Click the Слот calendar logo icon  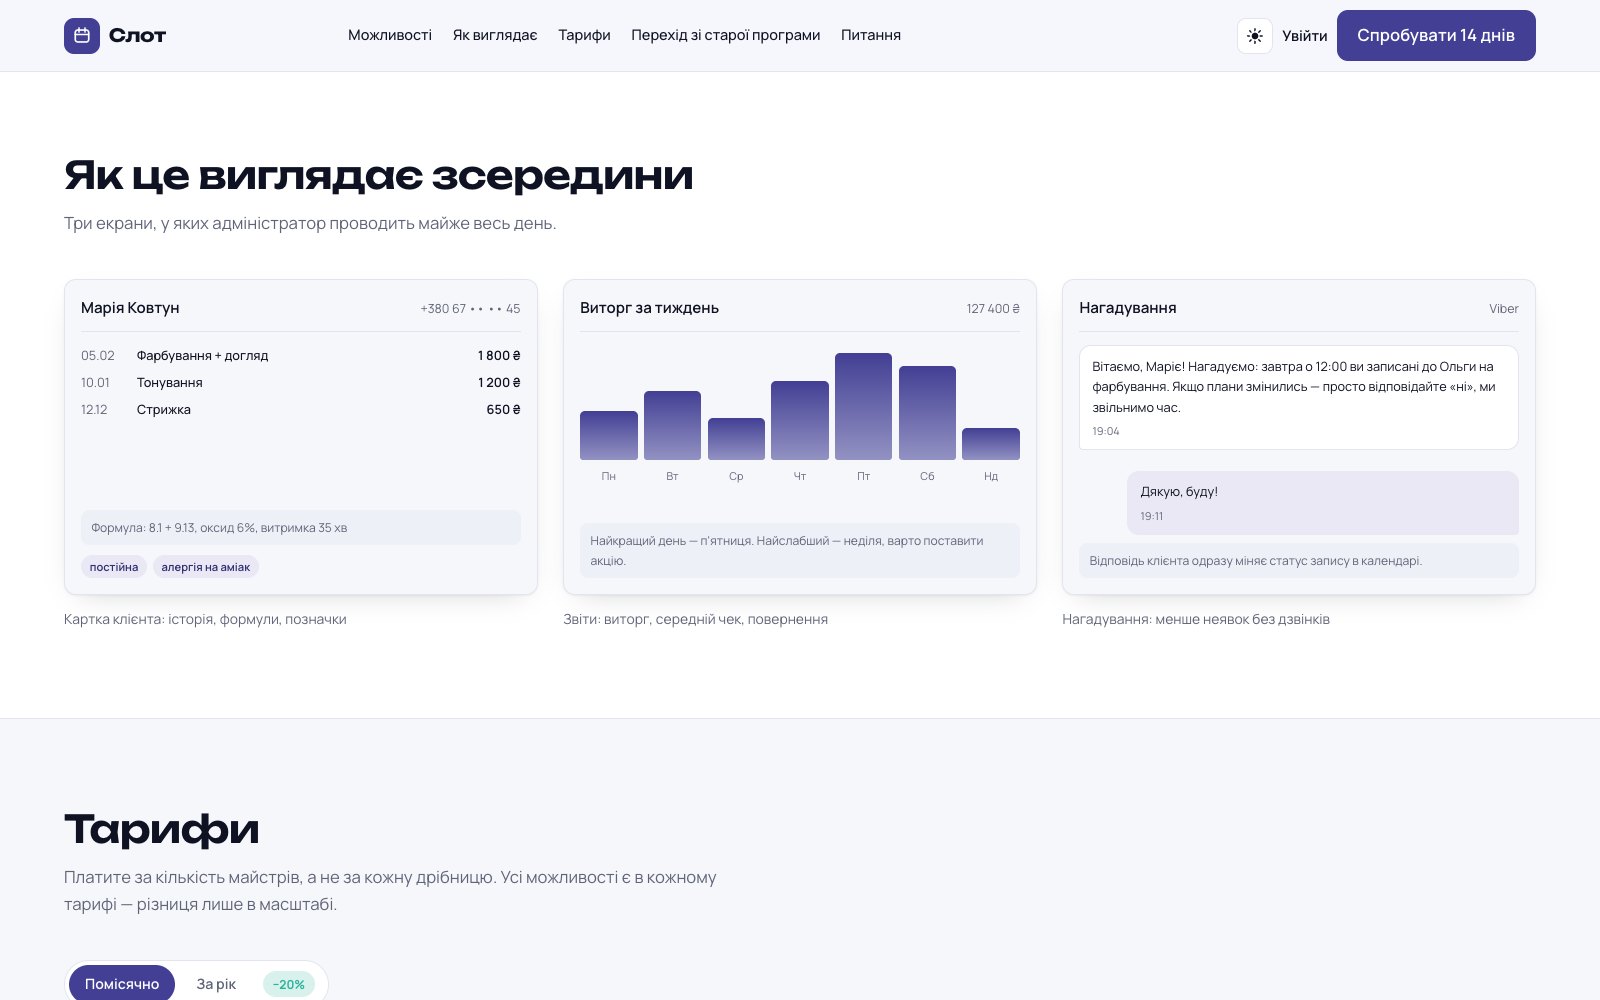[x=82, y=36]
